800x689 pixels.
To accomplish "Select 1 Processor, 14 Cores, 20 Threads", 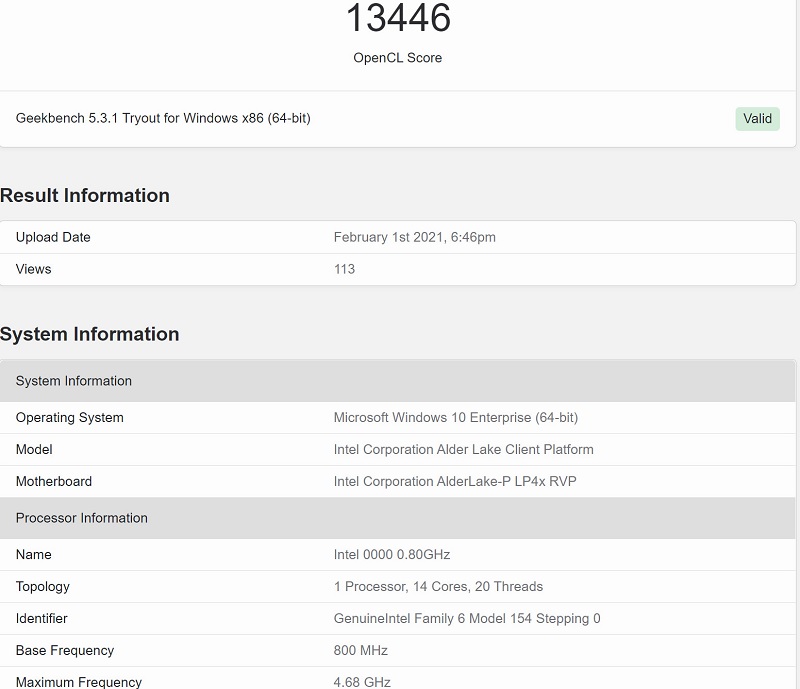I will [438, 586].
